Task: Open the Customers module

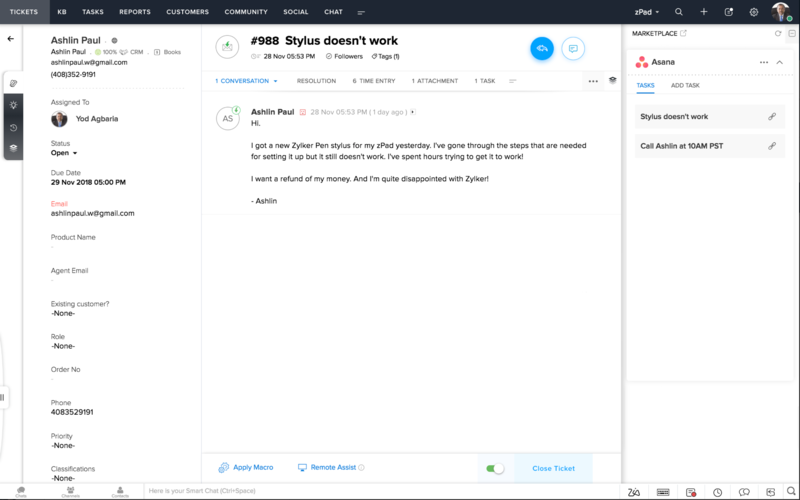Action: click(187, 12)
